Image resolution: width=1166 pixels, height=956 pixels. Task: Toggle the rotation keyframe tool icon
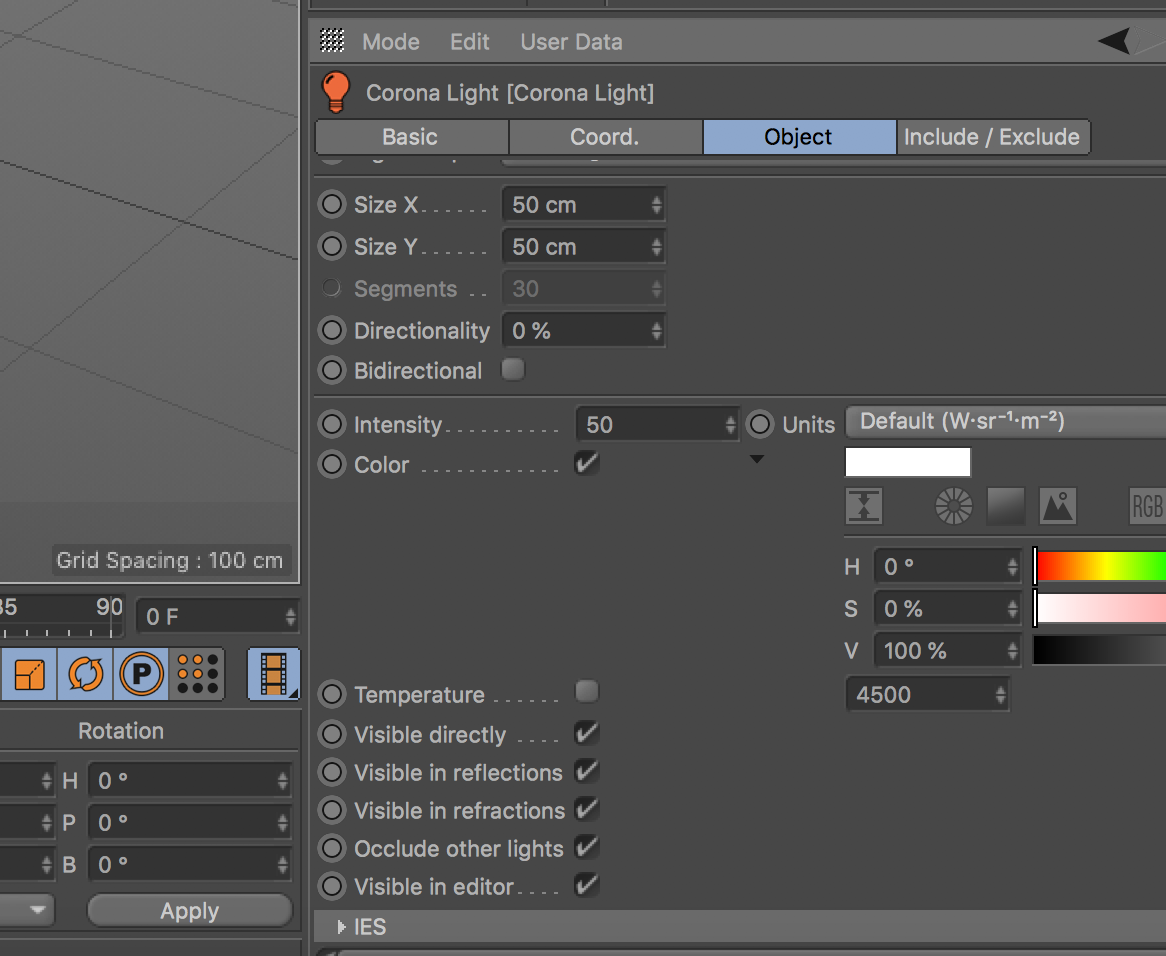point(86,674)
